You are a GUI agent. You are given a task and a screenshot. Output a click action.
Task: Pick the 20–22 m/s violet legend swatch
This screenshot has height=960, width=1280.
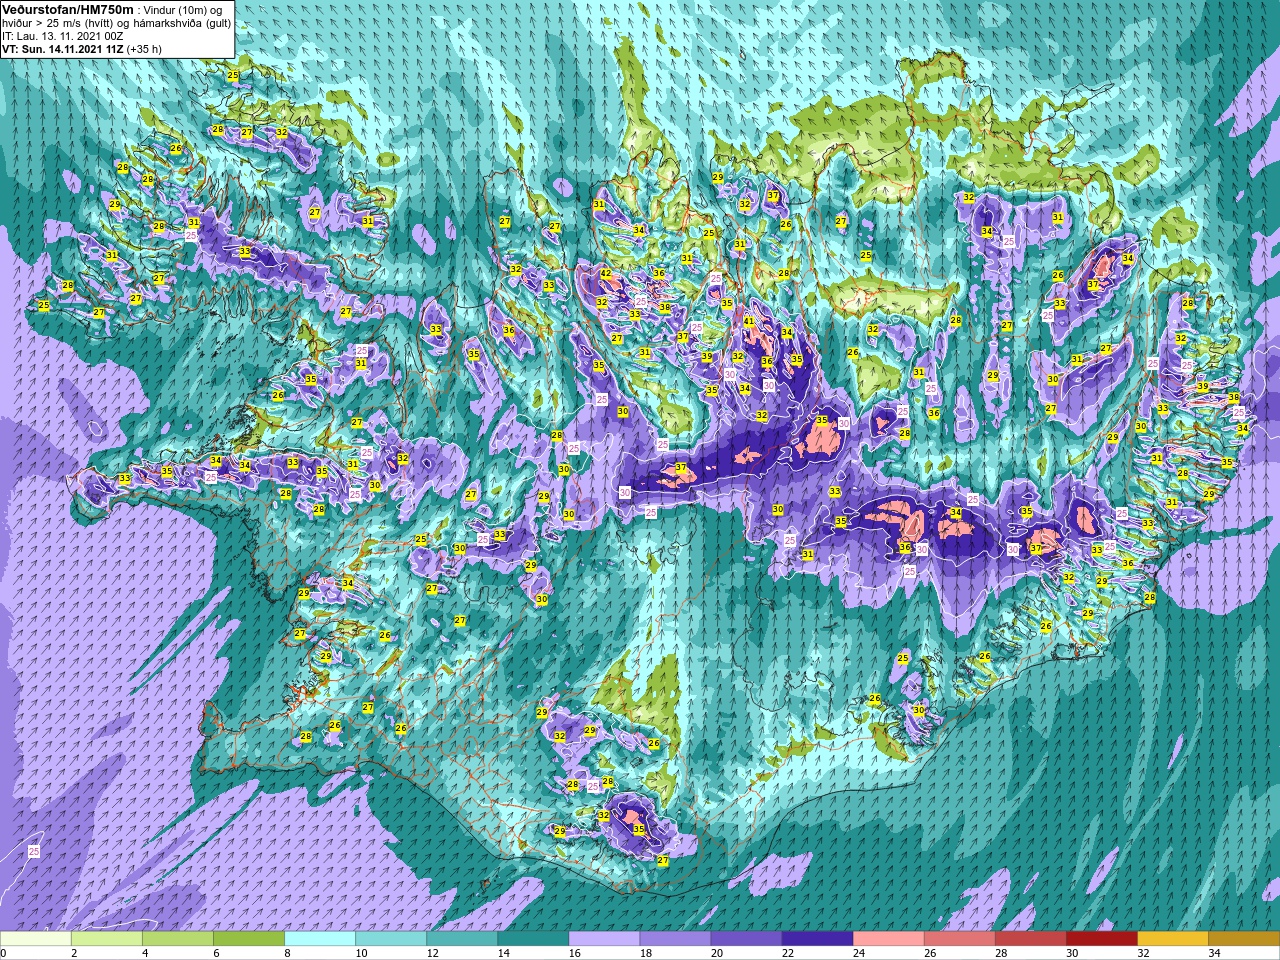pyautogui.click(x=746, y=939)
